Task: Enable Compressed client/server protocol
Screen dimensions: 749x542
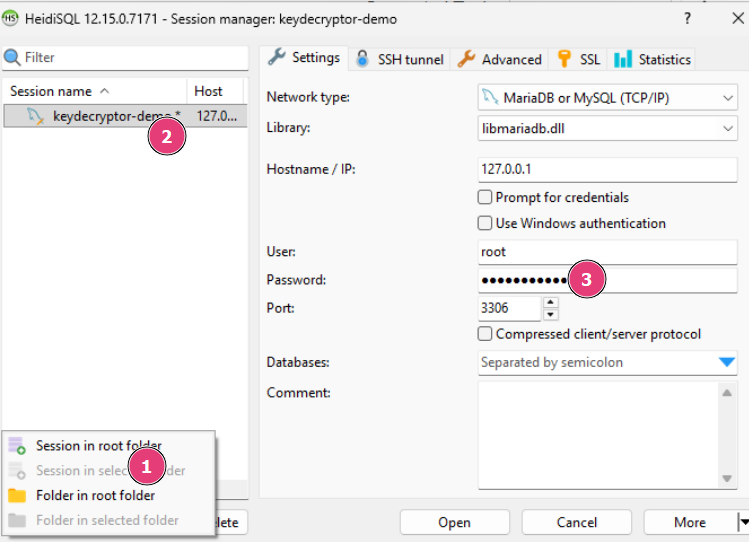Action: [486, 334]
